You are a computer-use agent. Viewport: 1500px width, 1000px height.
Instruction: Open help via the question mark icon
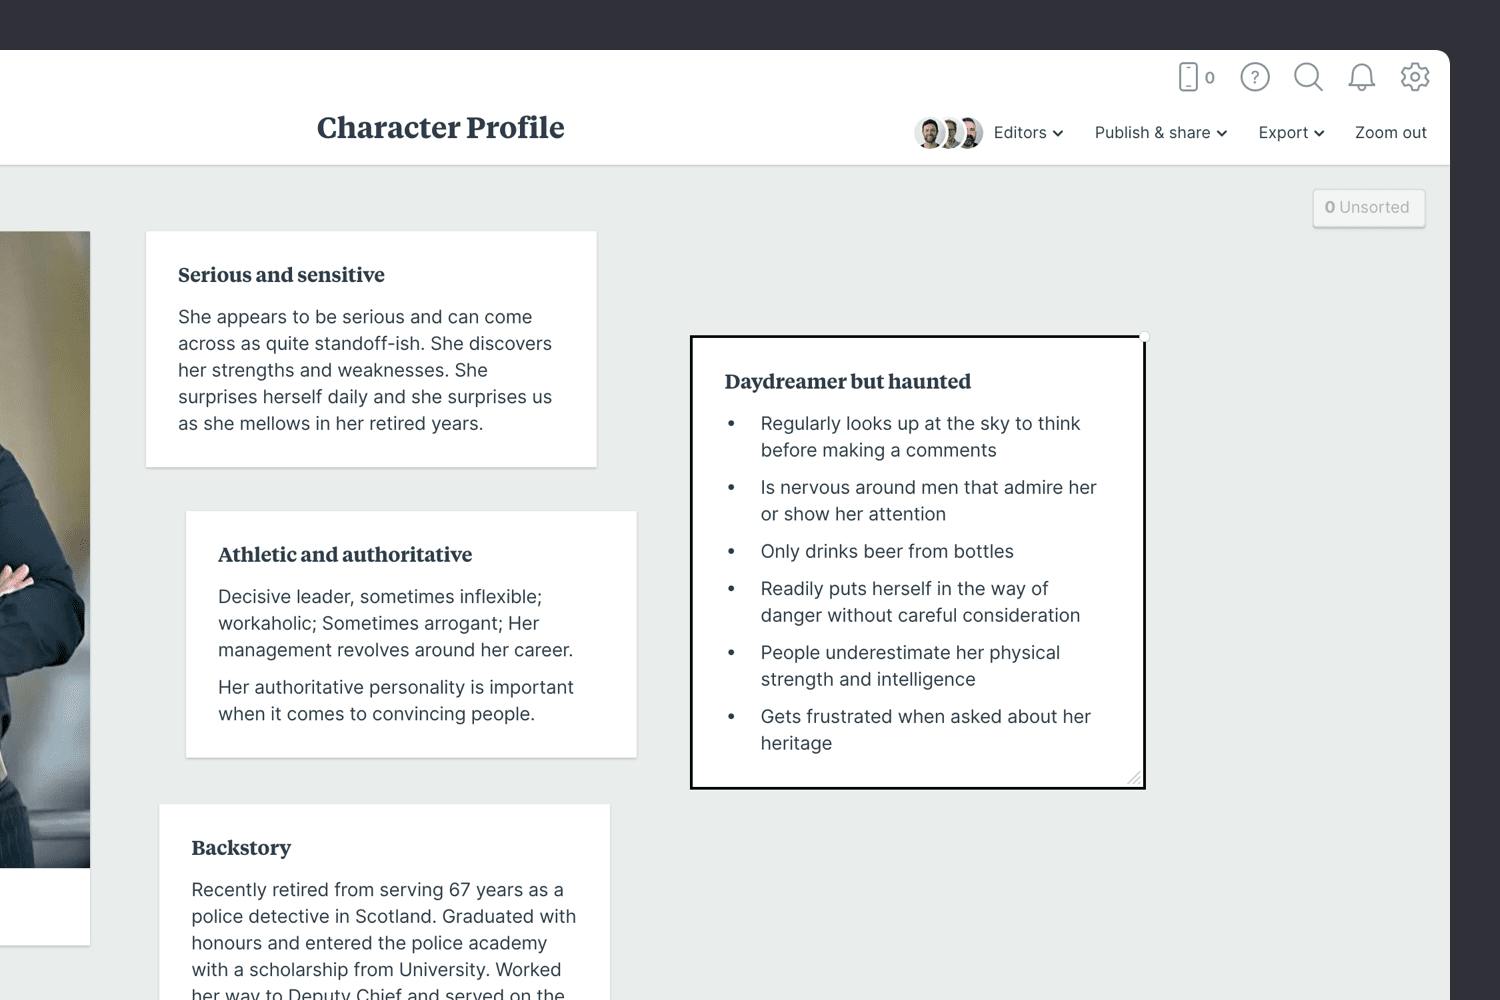[x=1254, y=77]
